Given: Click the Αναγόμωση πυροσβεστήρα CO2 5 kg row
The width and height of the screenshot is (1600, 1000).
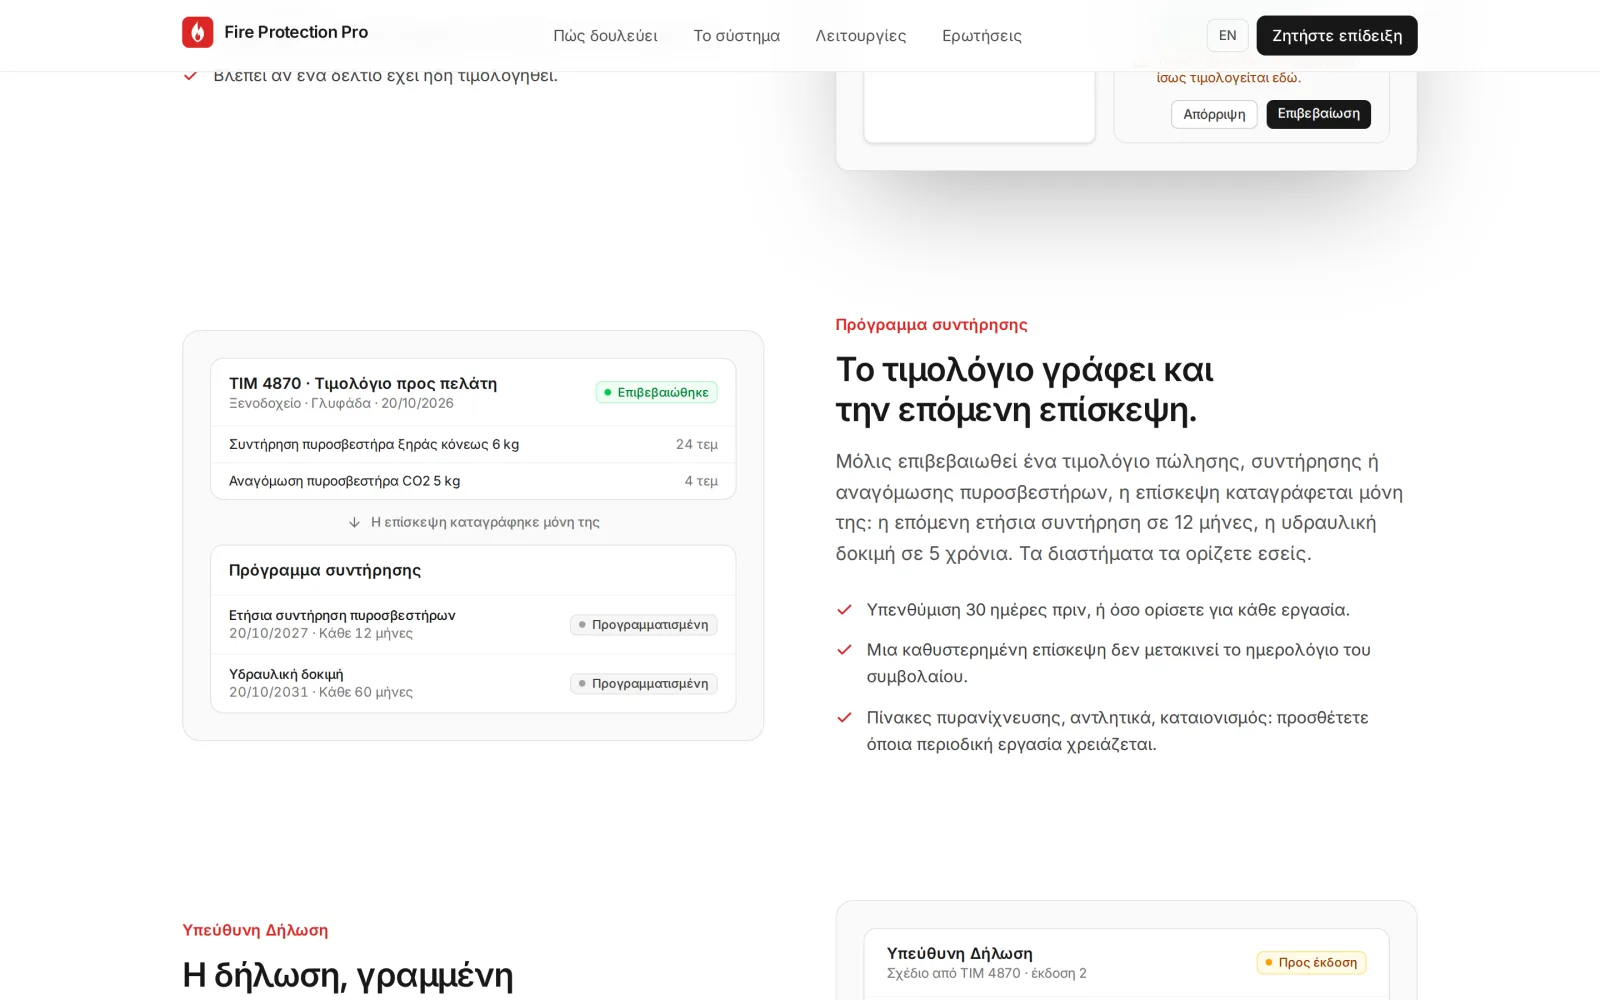Looking at the screenshot, I should (x=473, y=481).
